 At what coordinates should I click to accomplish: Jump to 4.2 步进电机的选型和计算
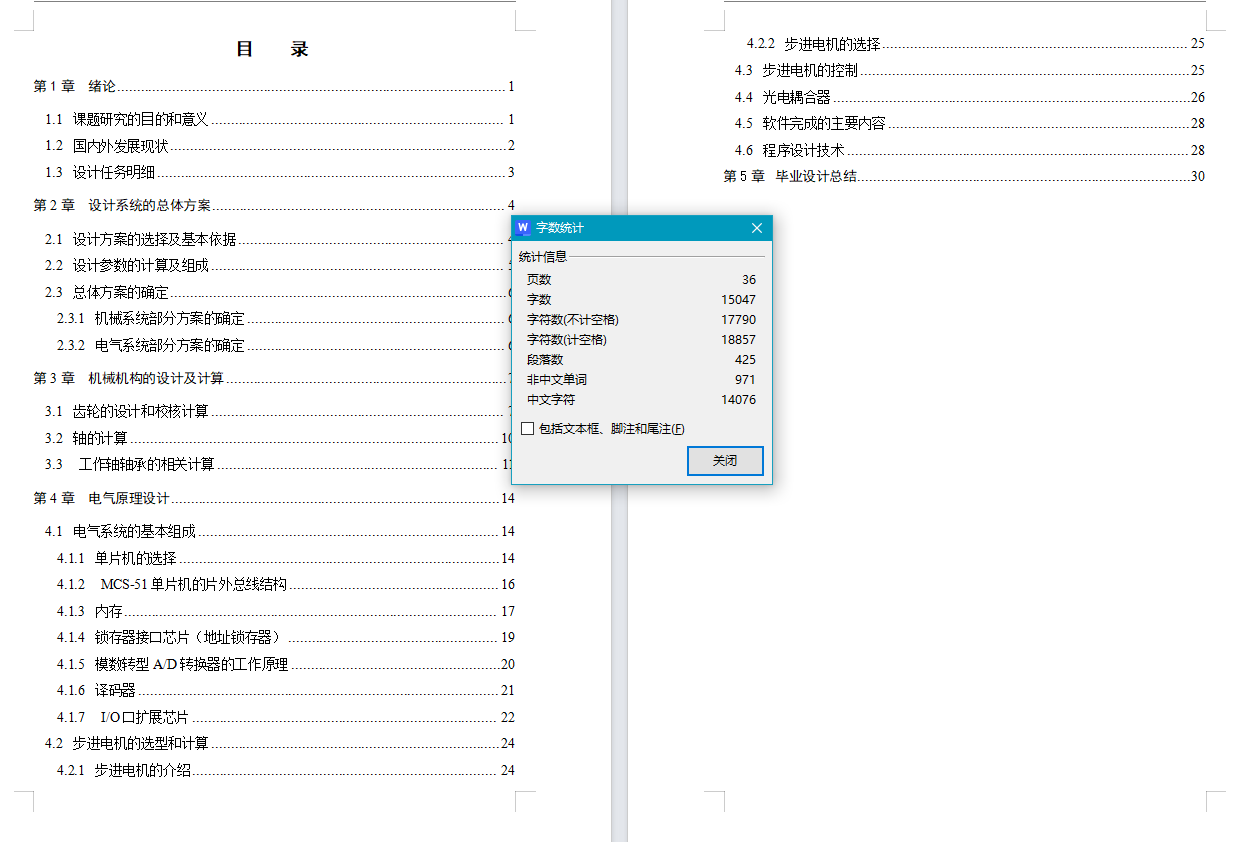[x=280, y=743]
